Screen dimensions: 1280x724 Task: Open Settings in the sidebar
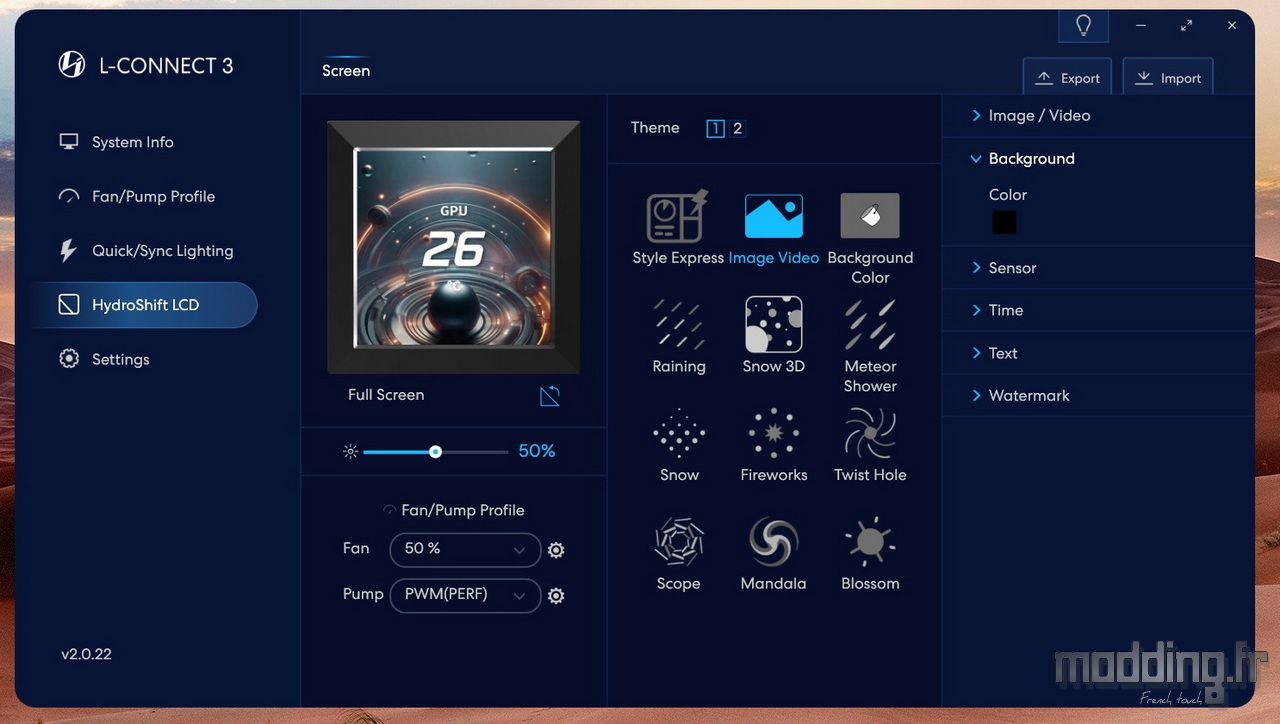coord(143,359)
